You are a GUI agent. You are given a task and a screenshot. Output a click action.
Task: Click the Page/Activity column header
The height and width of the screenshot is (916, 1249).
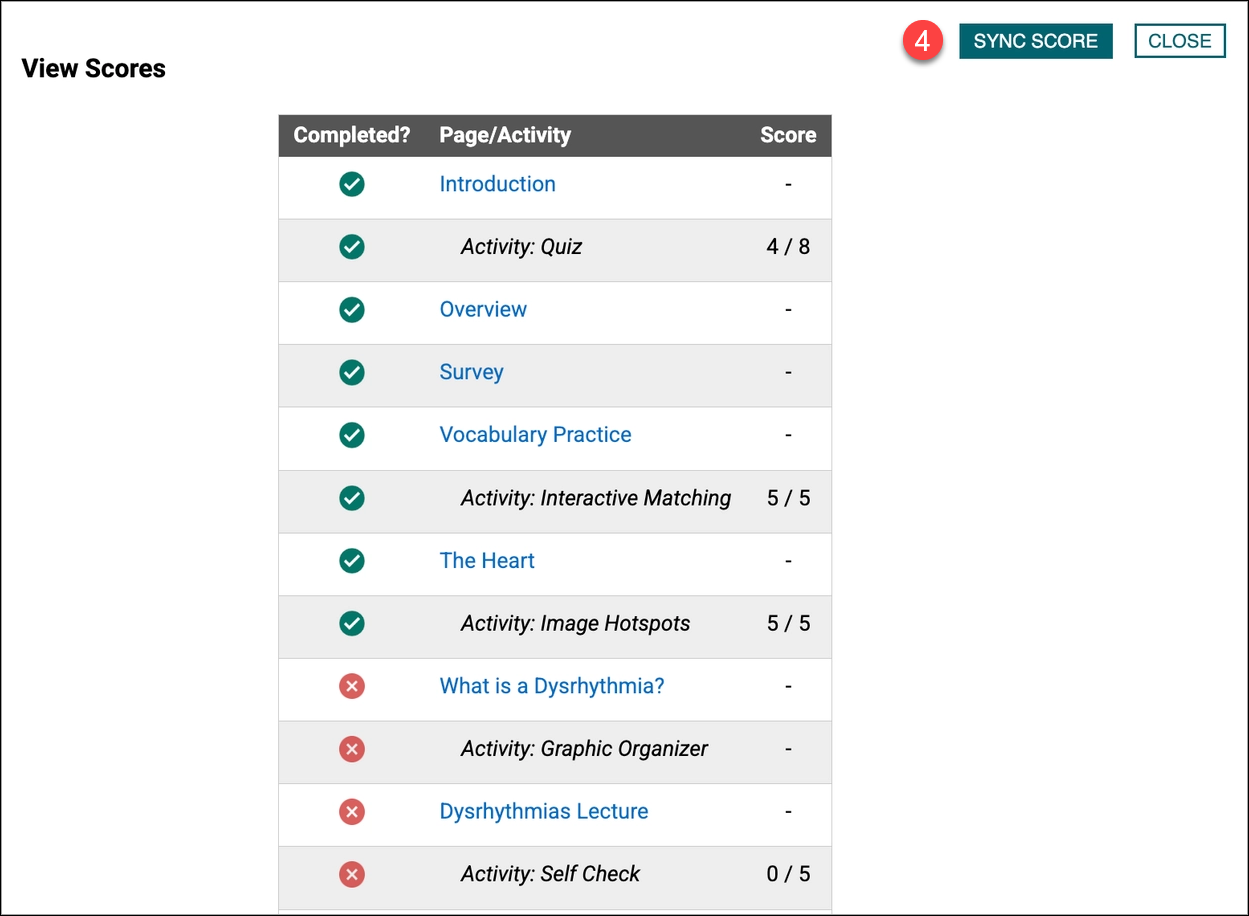pos(505,135)
